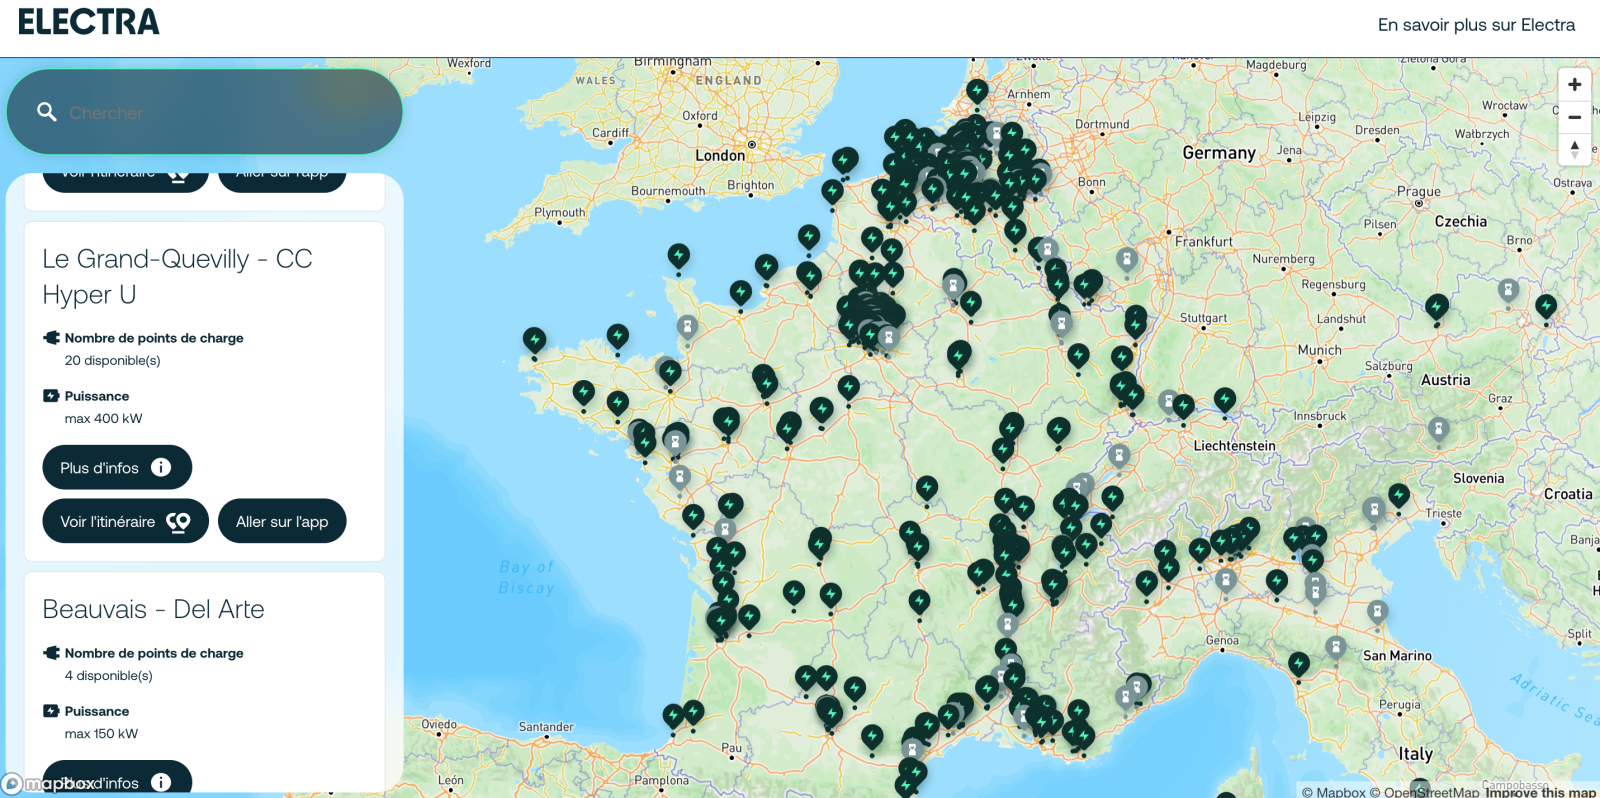Image resolution: width=1600 pixels, height=798 pixels.
Task: Click the 'max 400 kW' value
Action: (x=103, y=418)
